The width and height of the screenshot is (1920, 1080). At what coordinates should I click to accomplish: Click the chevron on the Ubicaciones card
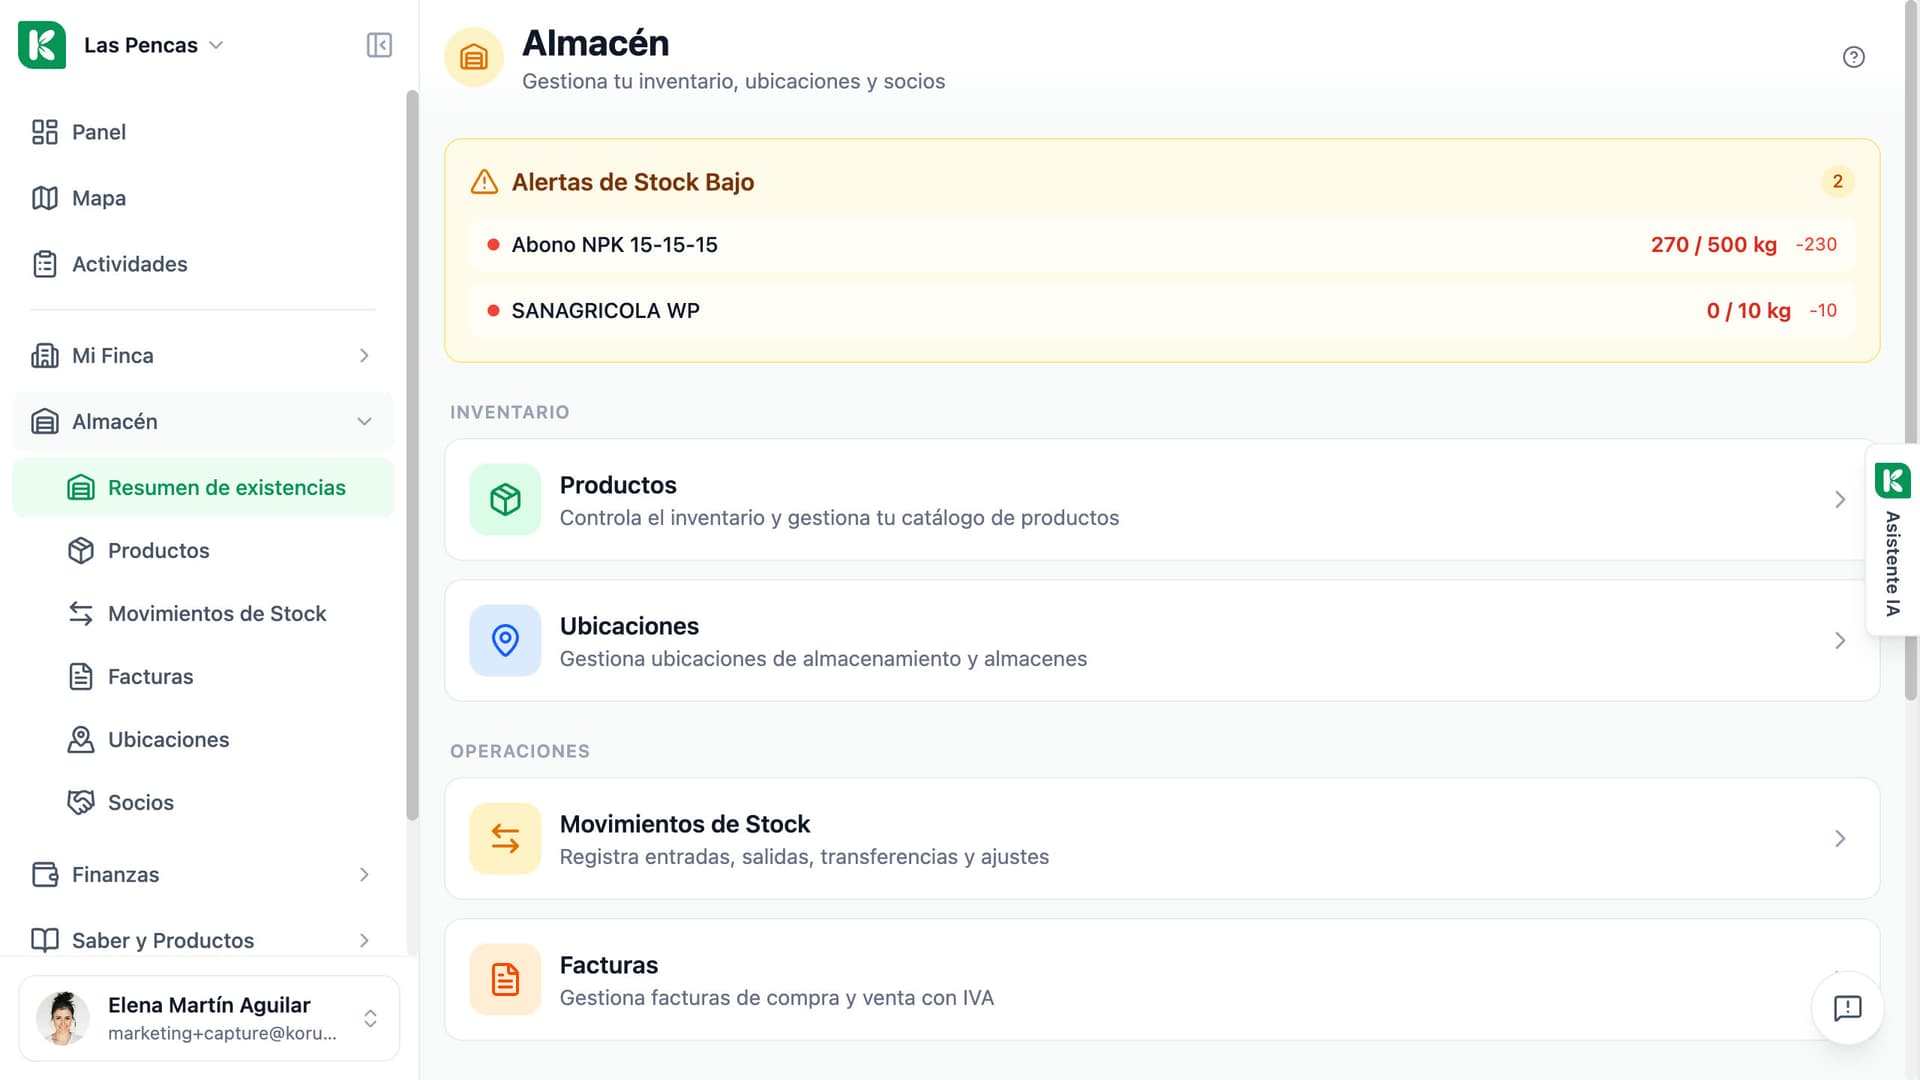tap(1840, 641)
